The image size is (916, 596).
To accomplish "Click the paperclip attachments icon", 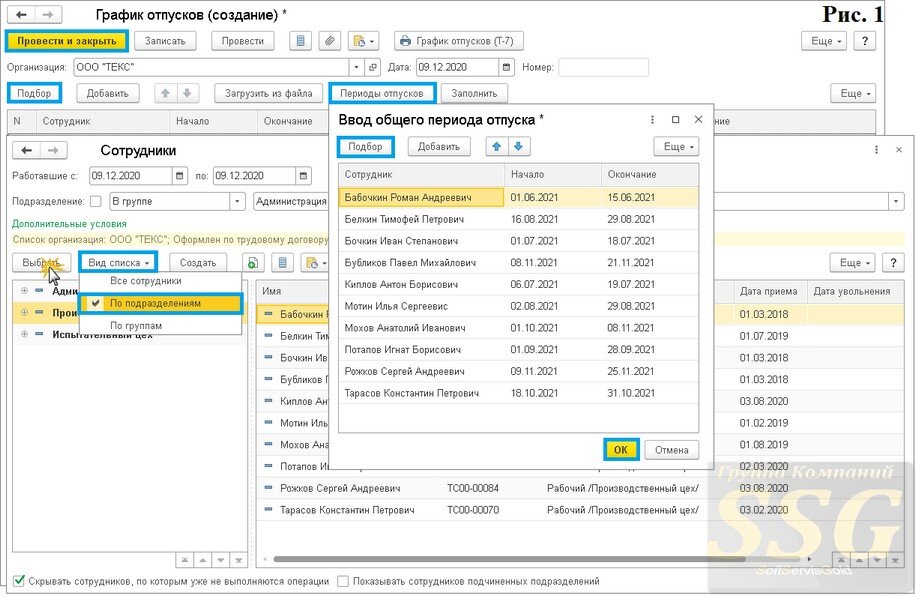I will [329, 41].
